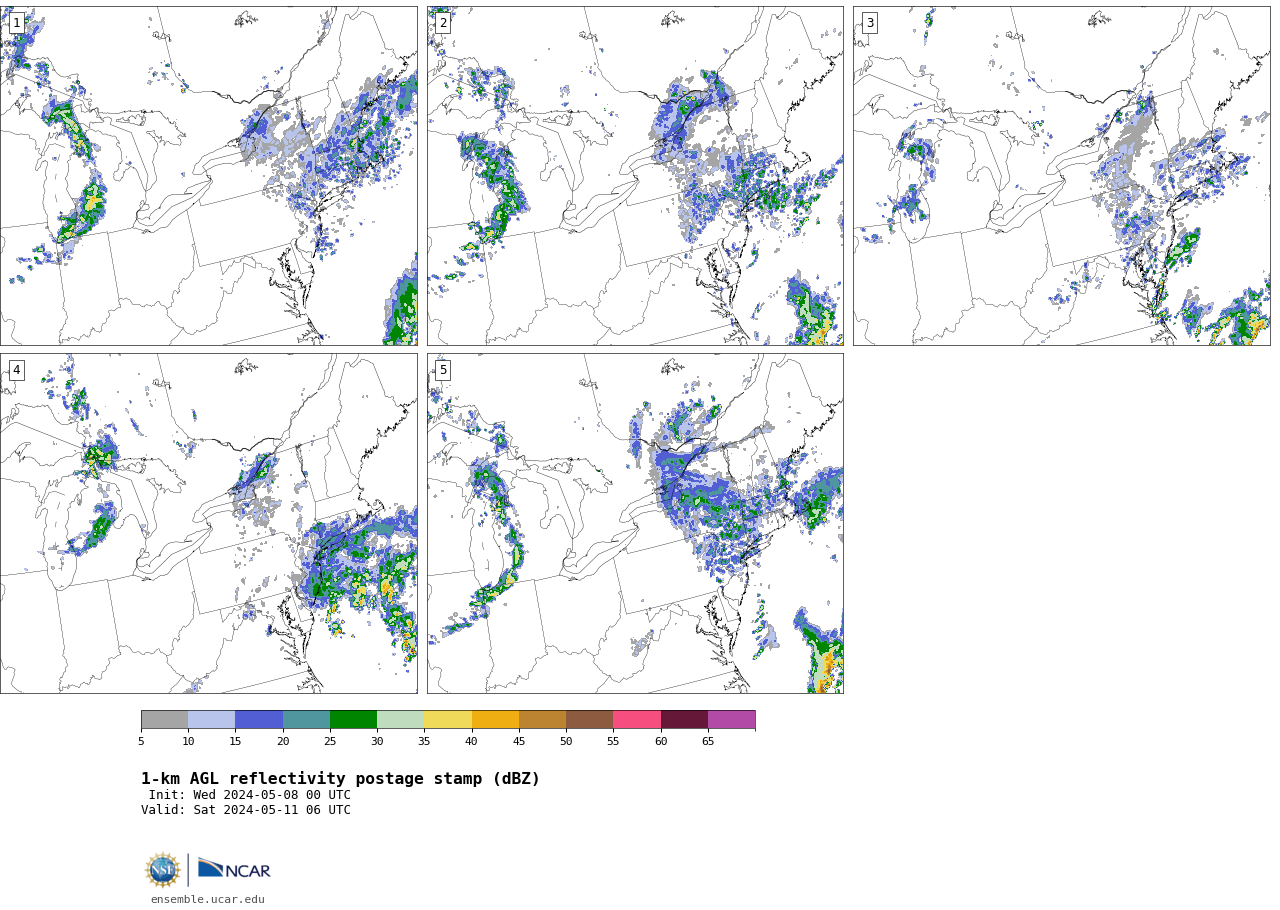Click the purple 65+ dBZ swatch

coord(732,720)
